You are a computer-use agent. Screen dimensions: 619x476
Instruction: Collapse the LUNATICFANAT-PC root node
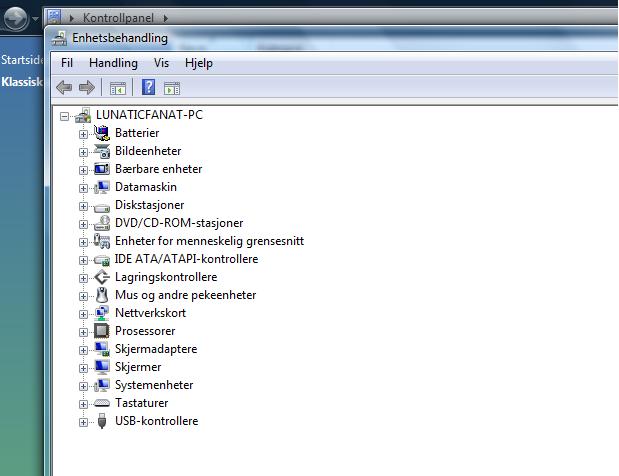tap(64, 116)
